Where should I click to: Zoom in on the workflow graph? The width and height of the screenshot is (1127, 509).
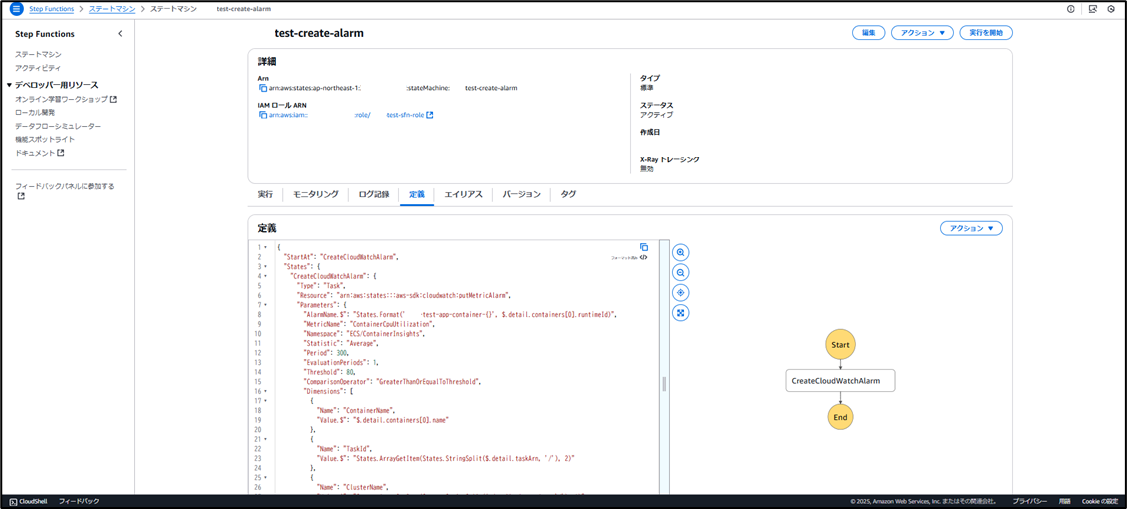coord(681,252)
